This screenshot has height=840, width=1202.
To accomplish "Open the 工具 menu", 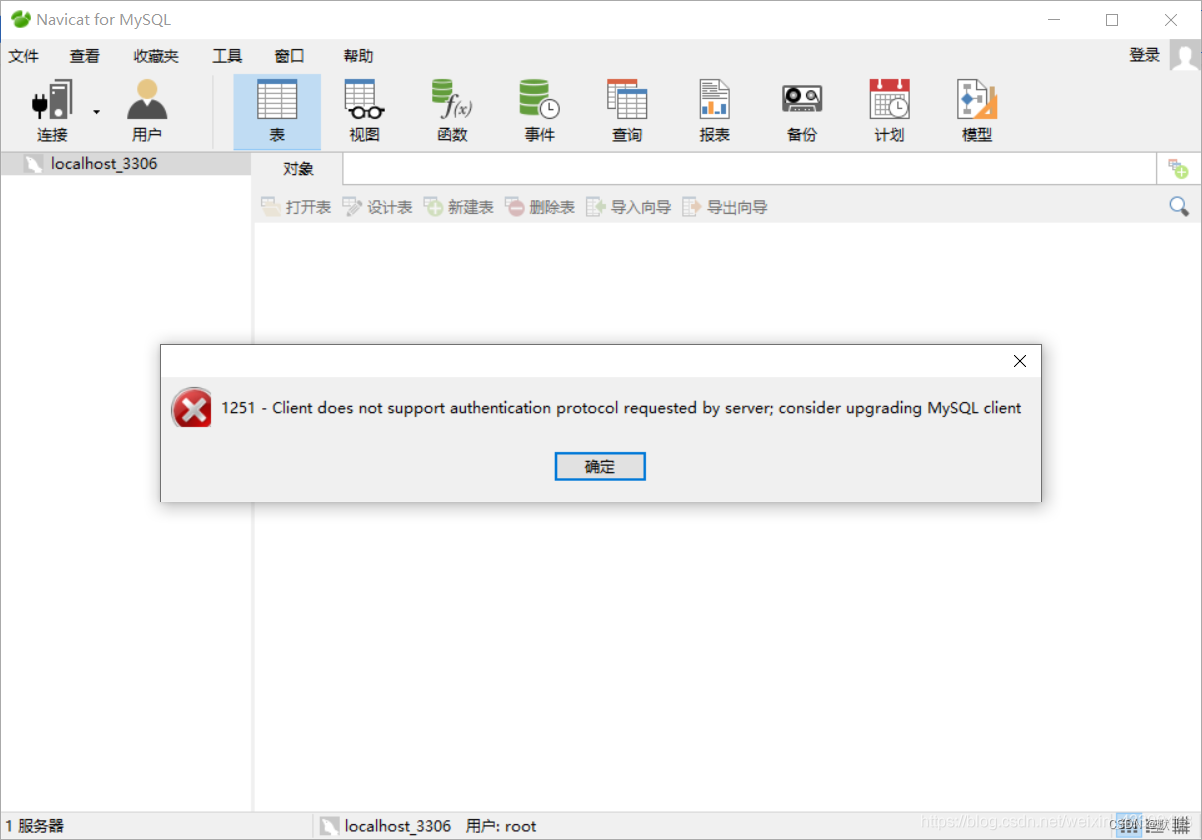I will (227, 56).
